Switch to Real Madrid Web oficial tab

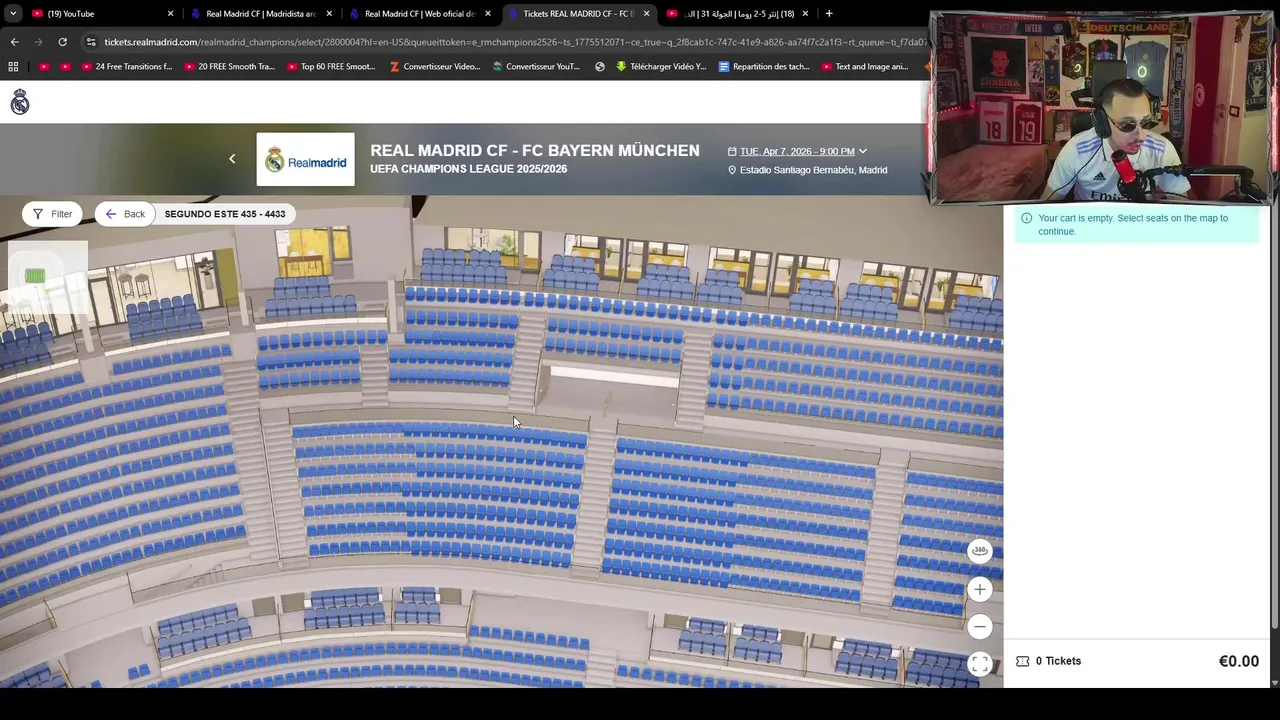420,14
